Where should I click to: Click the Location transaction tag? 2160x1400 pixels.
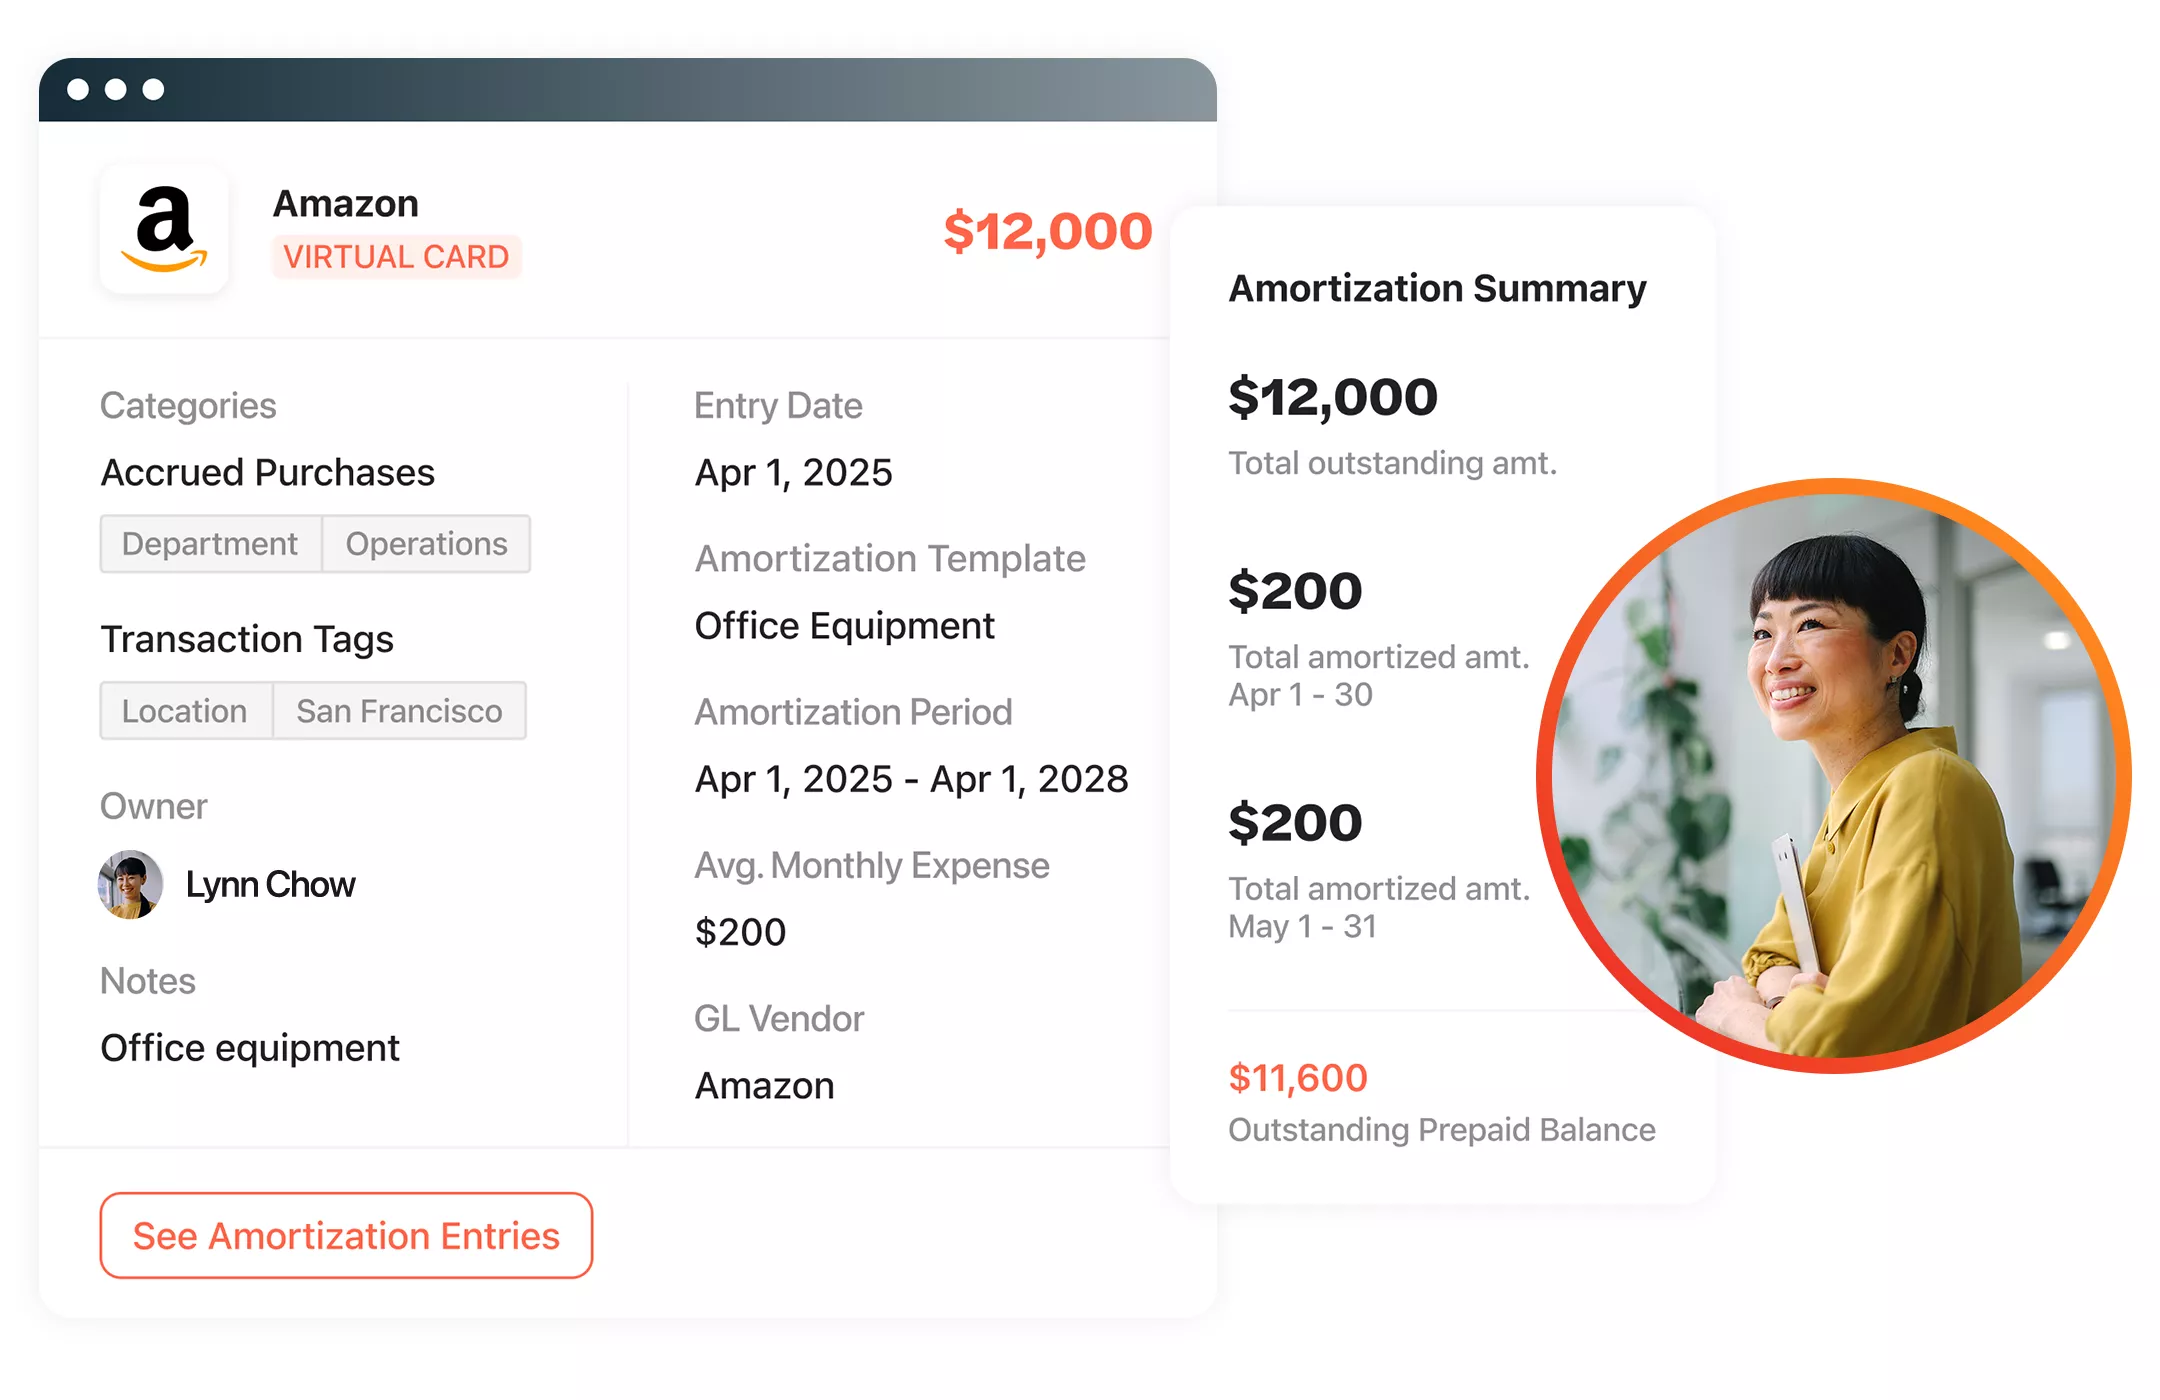185,711
